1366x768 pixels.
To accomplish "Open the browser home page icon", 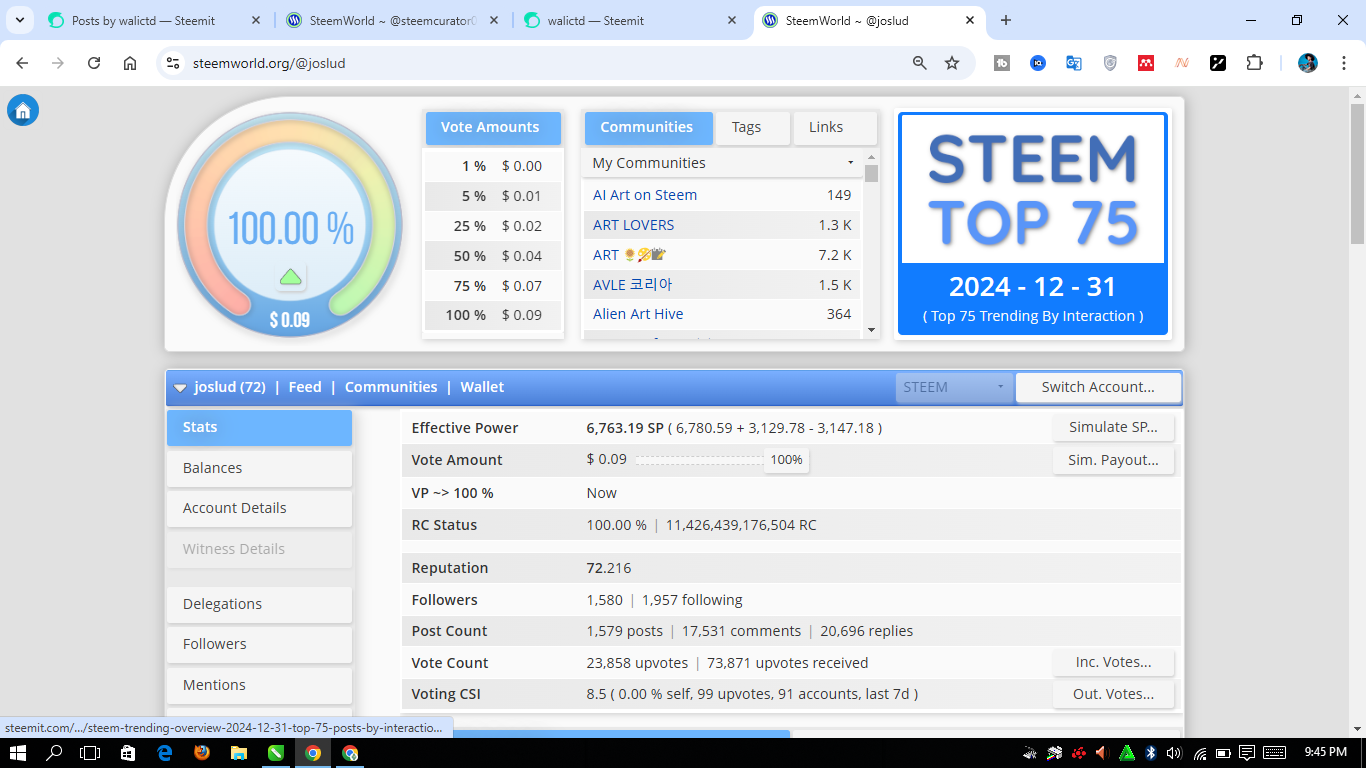I will tap(130, 63).
